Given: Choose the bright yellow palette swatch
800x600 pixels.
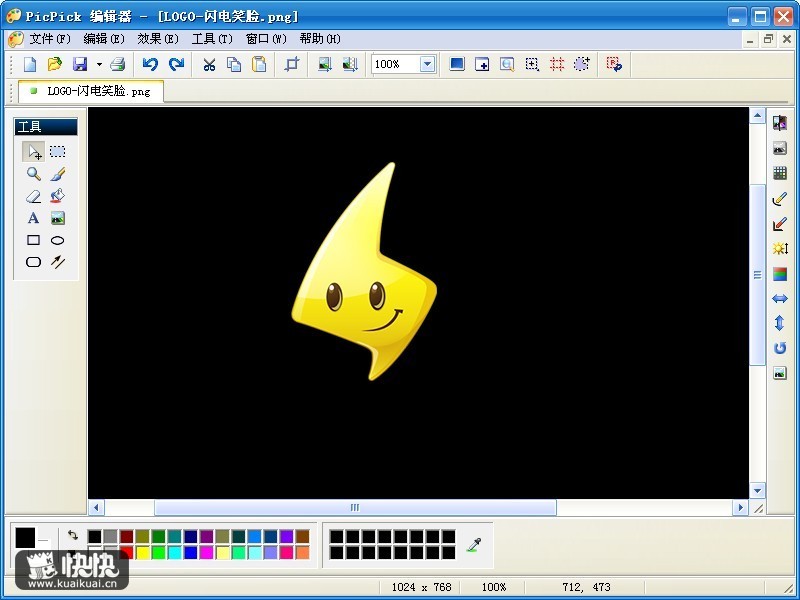Looking at the screenshot, I should tap(142, 553).
